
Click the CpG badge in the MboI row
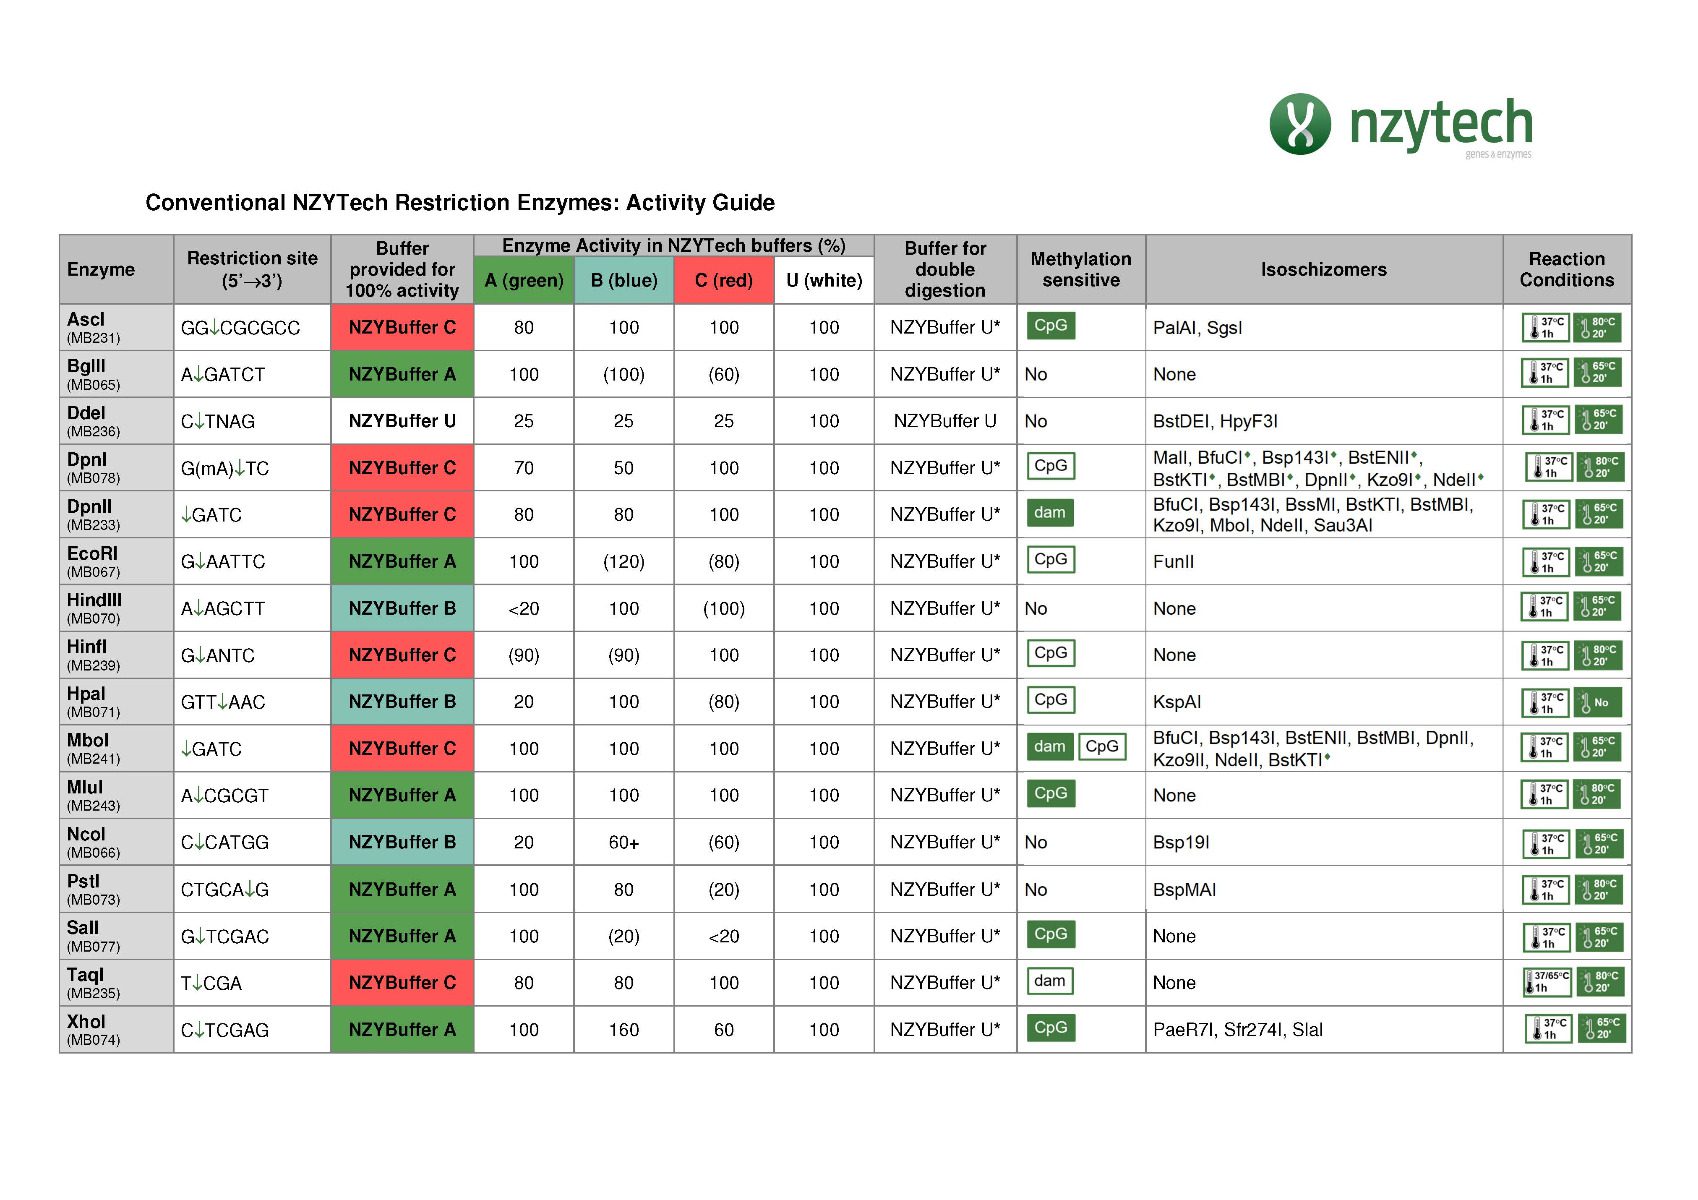point(1101,746)
